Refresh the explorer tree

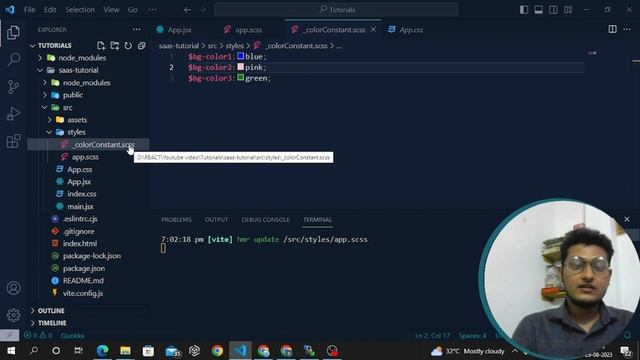point(128,45)
